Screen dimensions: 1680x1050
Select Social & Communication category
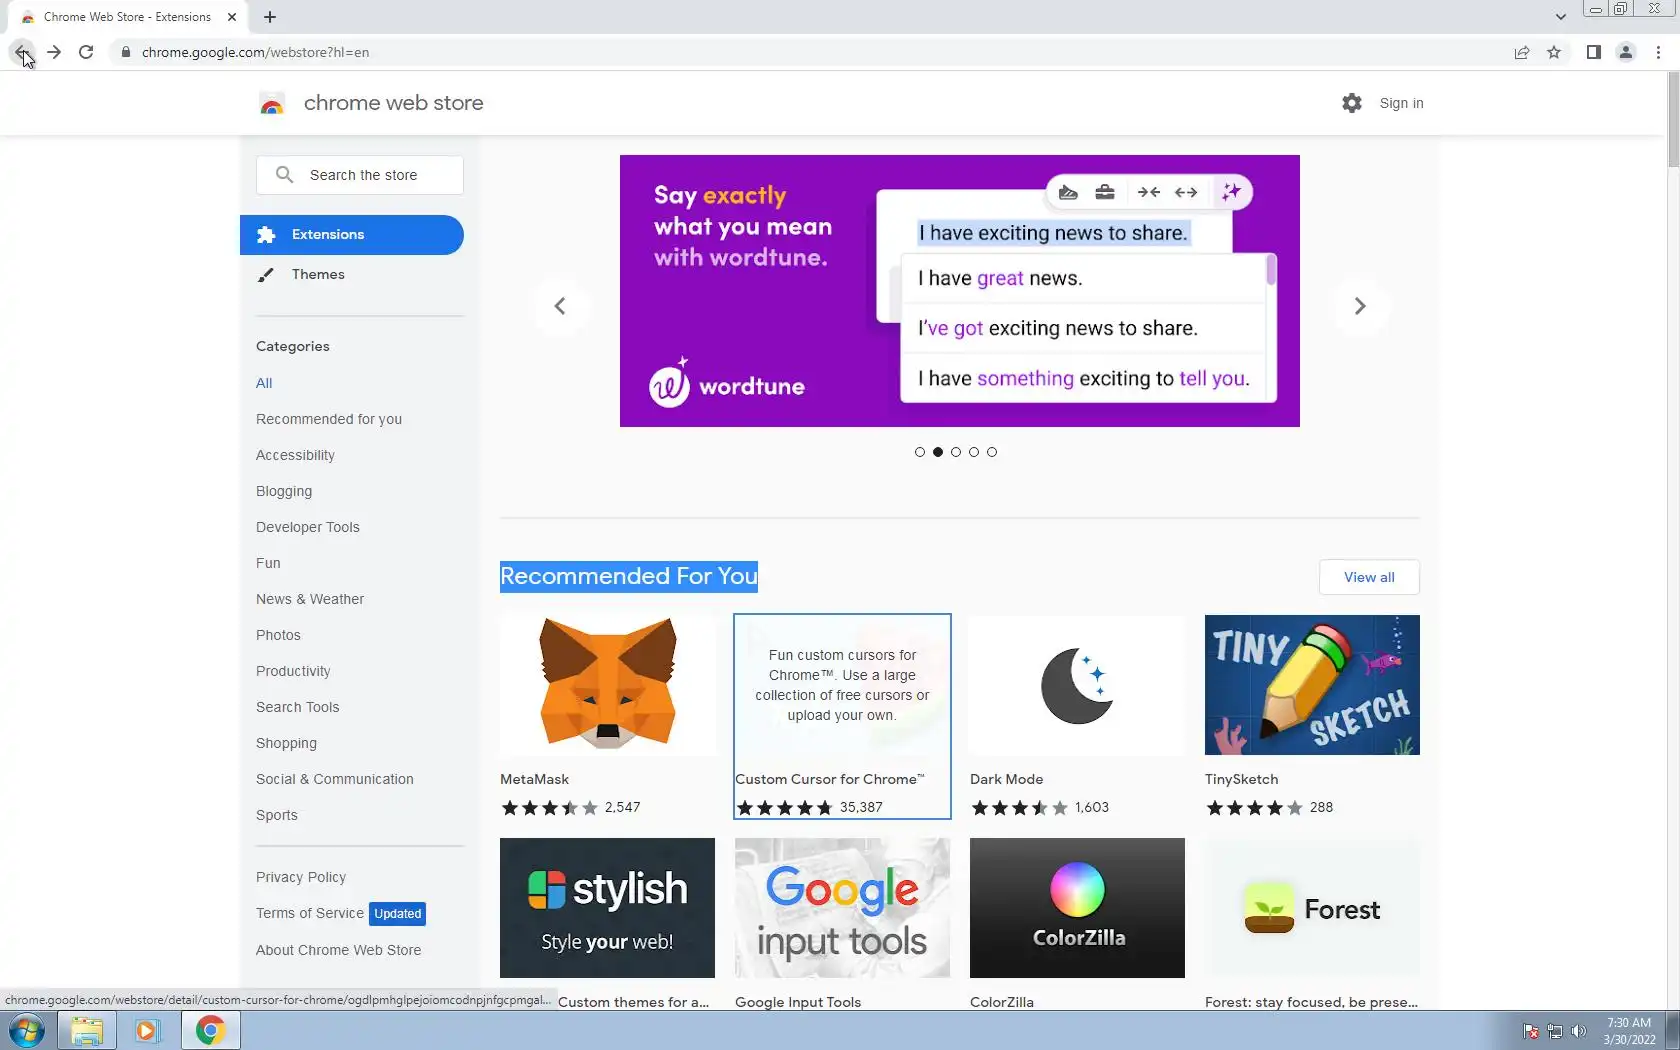click(x=335, y=779)
